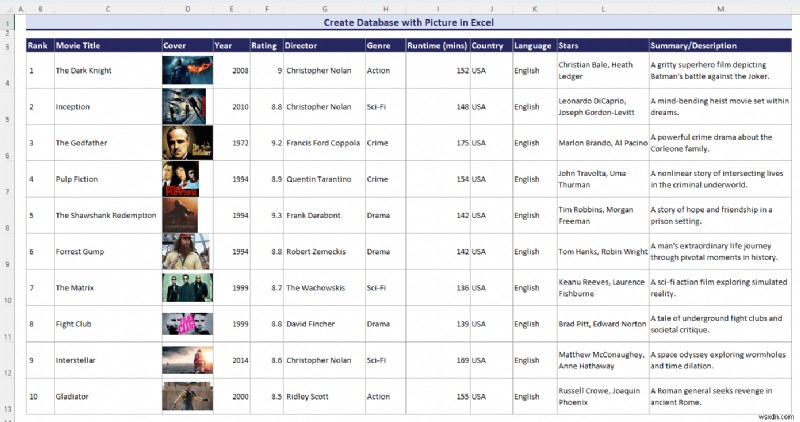Click 'The Matrix' title cell
Viewport: 800px width, 422px height.
108,288
